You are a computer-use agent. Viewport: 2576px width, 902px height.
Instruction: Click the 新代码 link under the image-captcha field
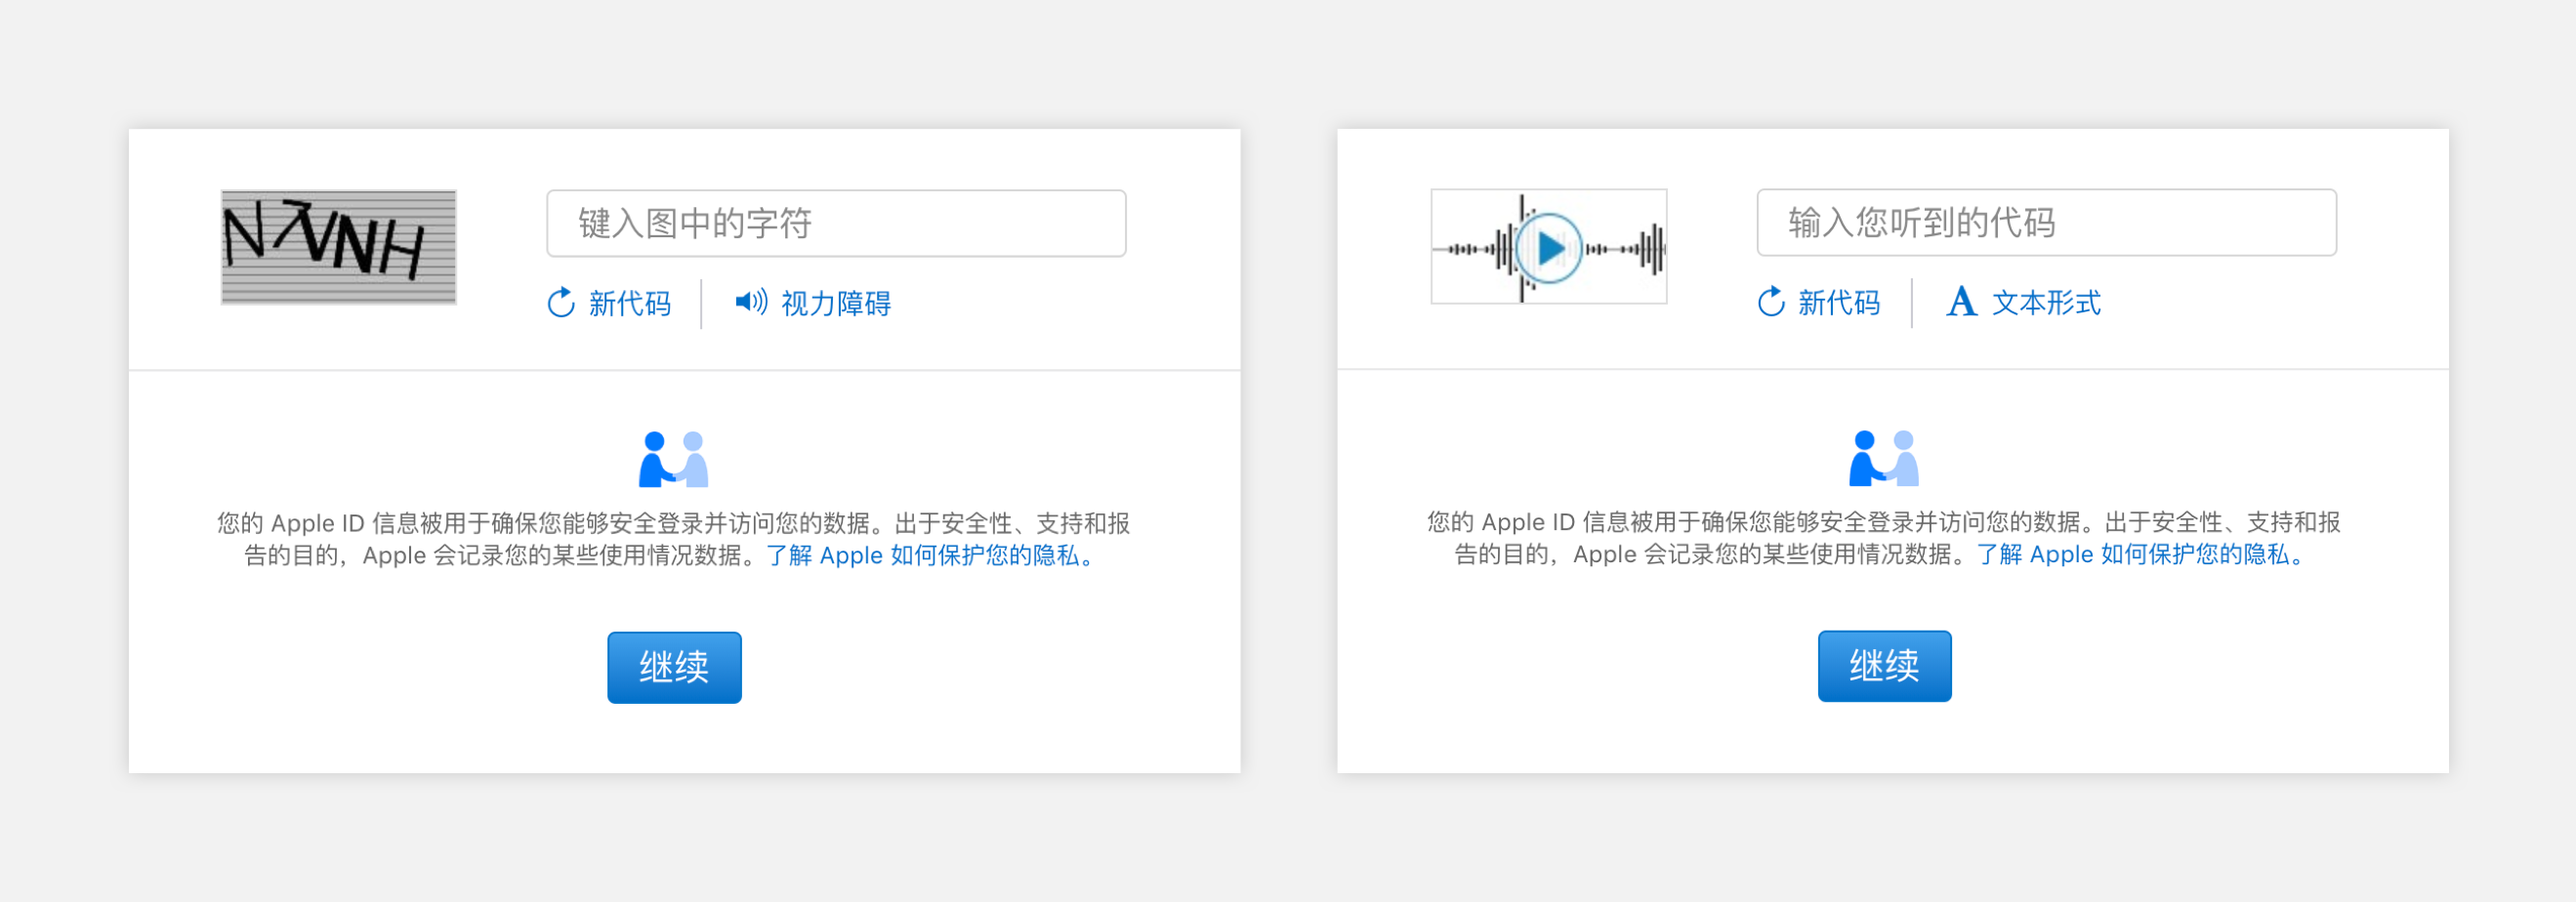tap(629, 303)
